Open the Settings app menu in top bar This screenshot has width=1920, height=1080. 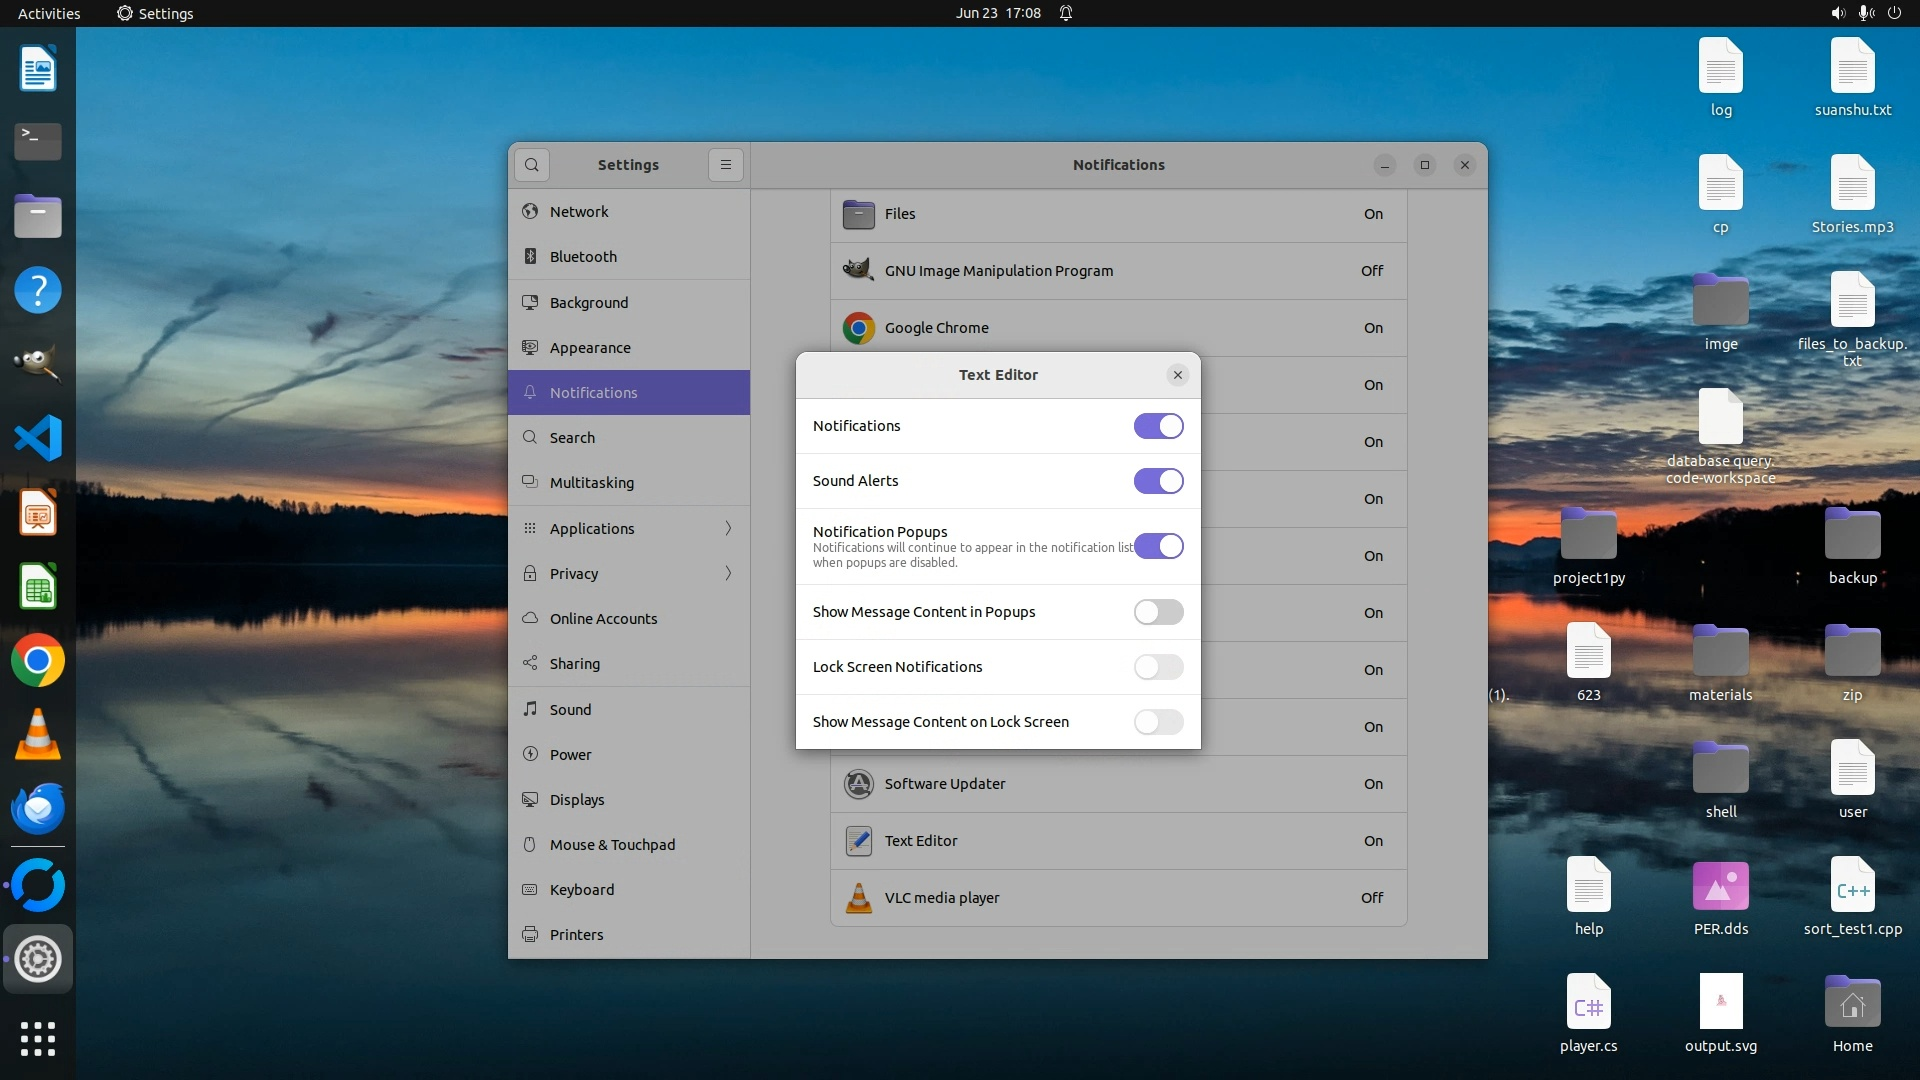point(155,13)
